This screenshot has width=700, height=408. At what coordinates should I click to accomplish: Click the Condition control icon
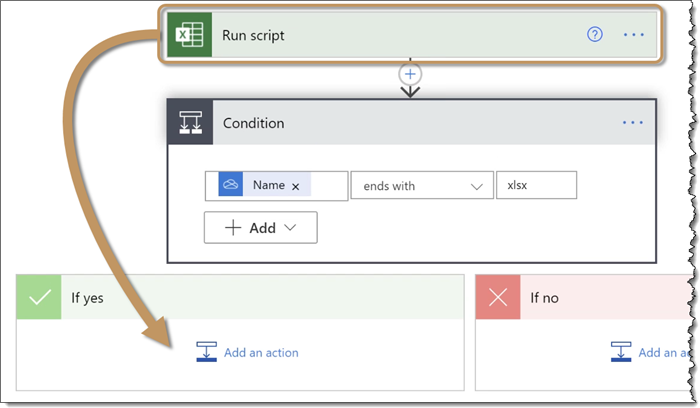tap(190, 123)
